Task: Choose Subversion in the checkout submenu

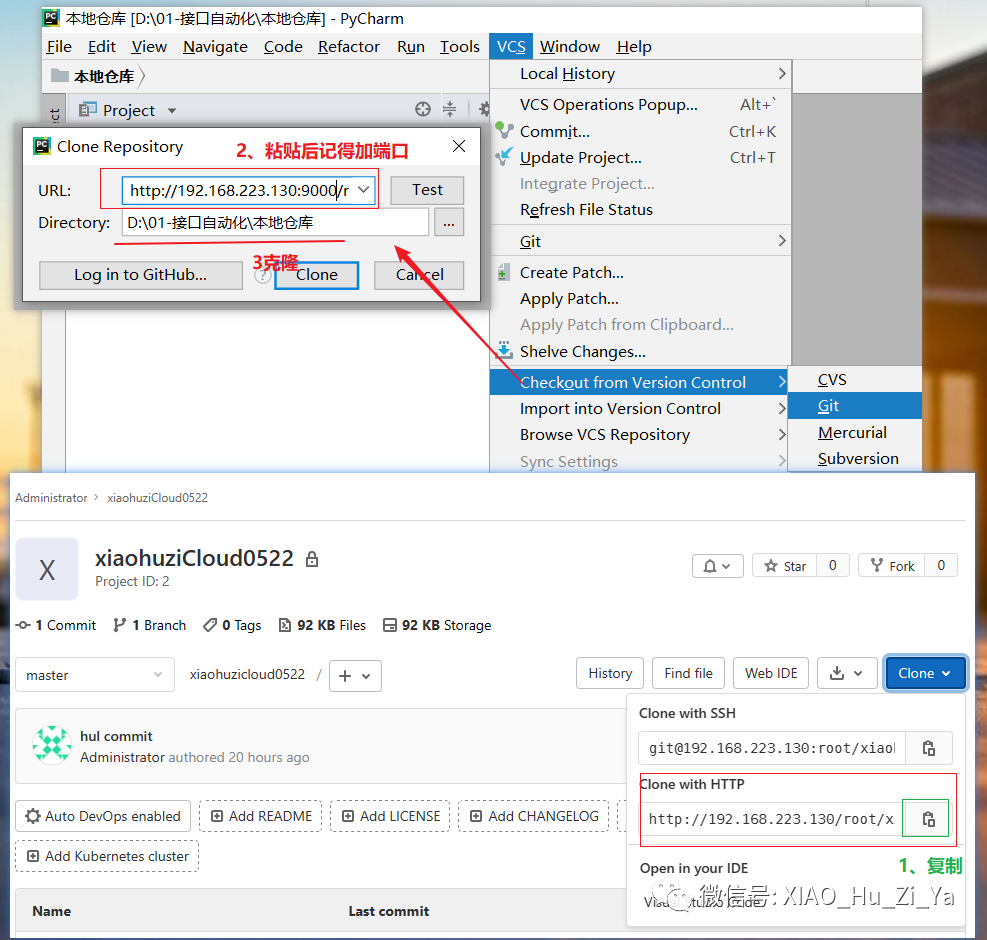Action: (x=855, y=458)
